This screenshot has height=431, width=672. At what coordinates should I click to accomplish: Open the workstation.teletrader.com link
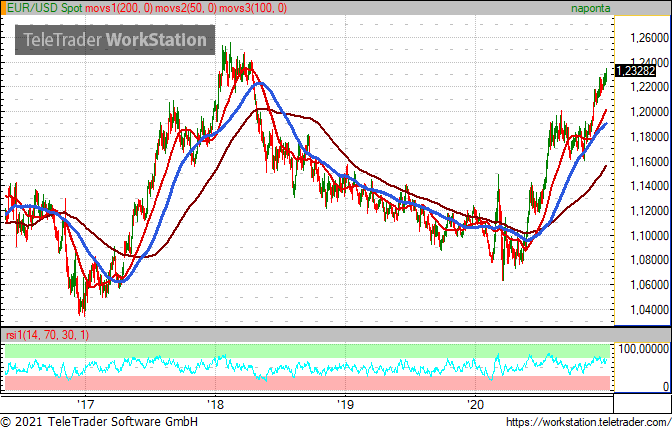tap(588, 422)
